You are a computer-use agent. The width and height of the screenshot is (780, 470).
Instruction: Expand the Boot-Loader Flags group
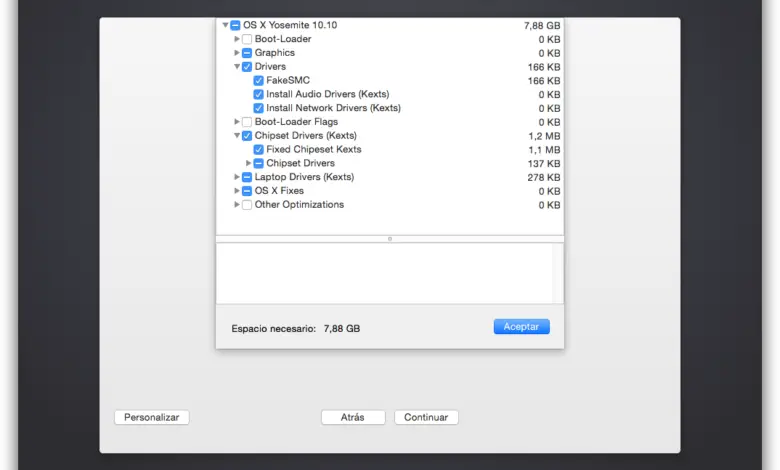pyautogui.click(x=237, y=121)
